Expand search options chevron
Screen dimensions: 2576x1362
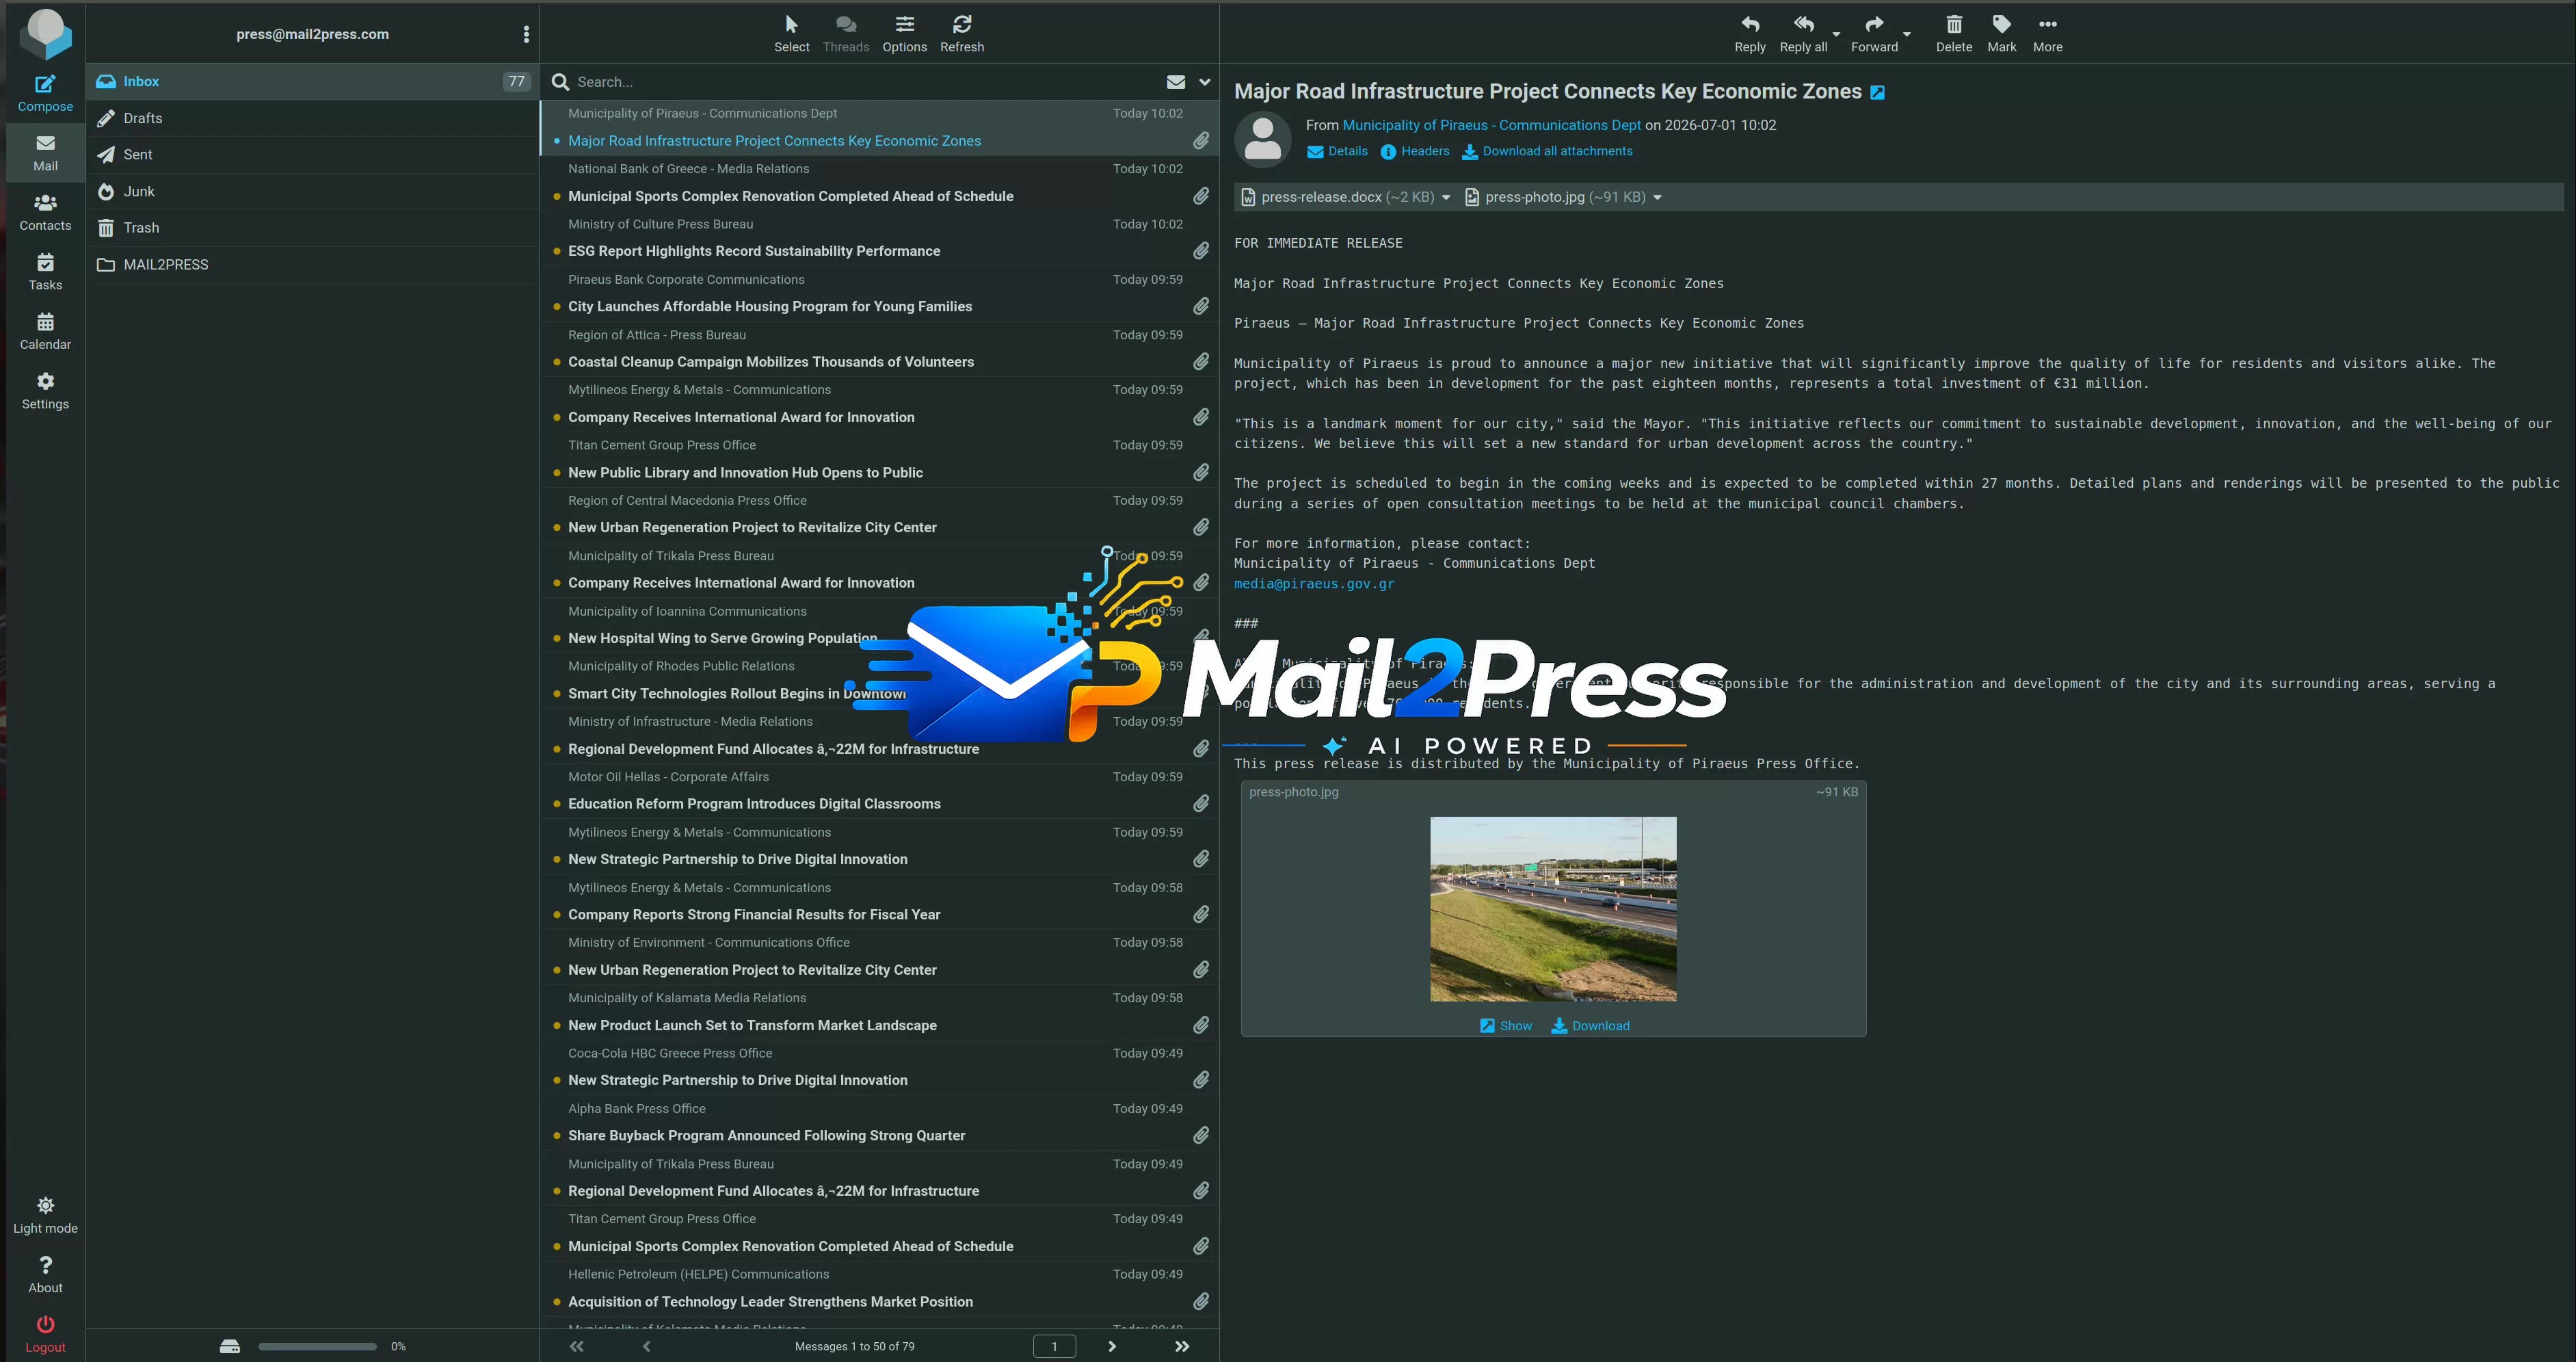1204,82
